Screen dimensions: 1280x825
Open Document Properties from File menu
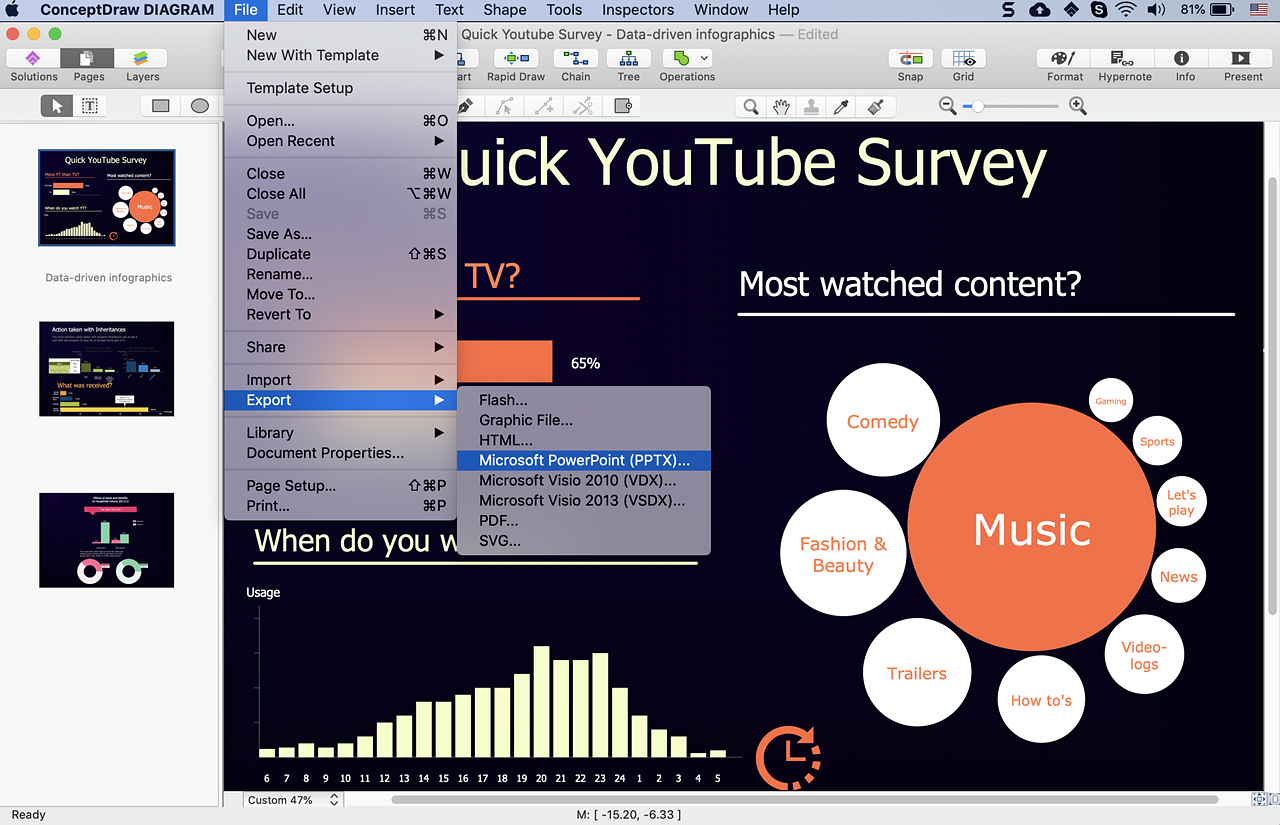pyautogui.click(x=340, y=453)
